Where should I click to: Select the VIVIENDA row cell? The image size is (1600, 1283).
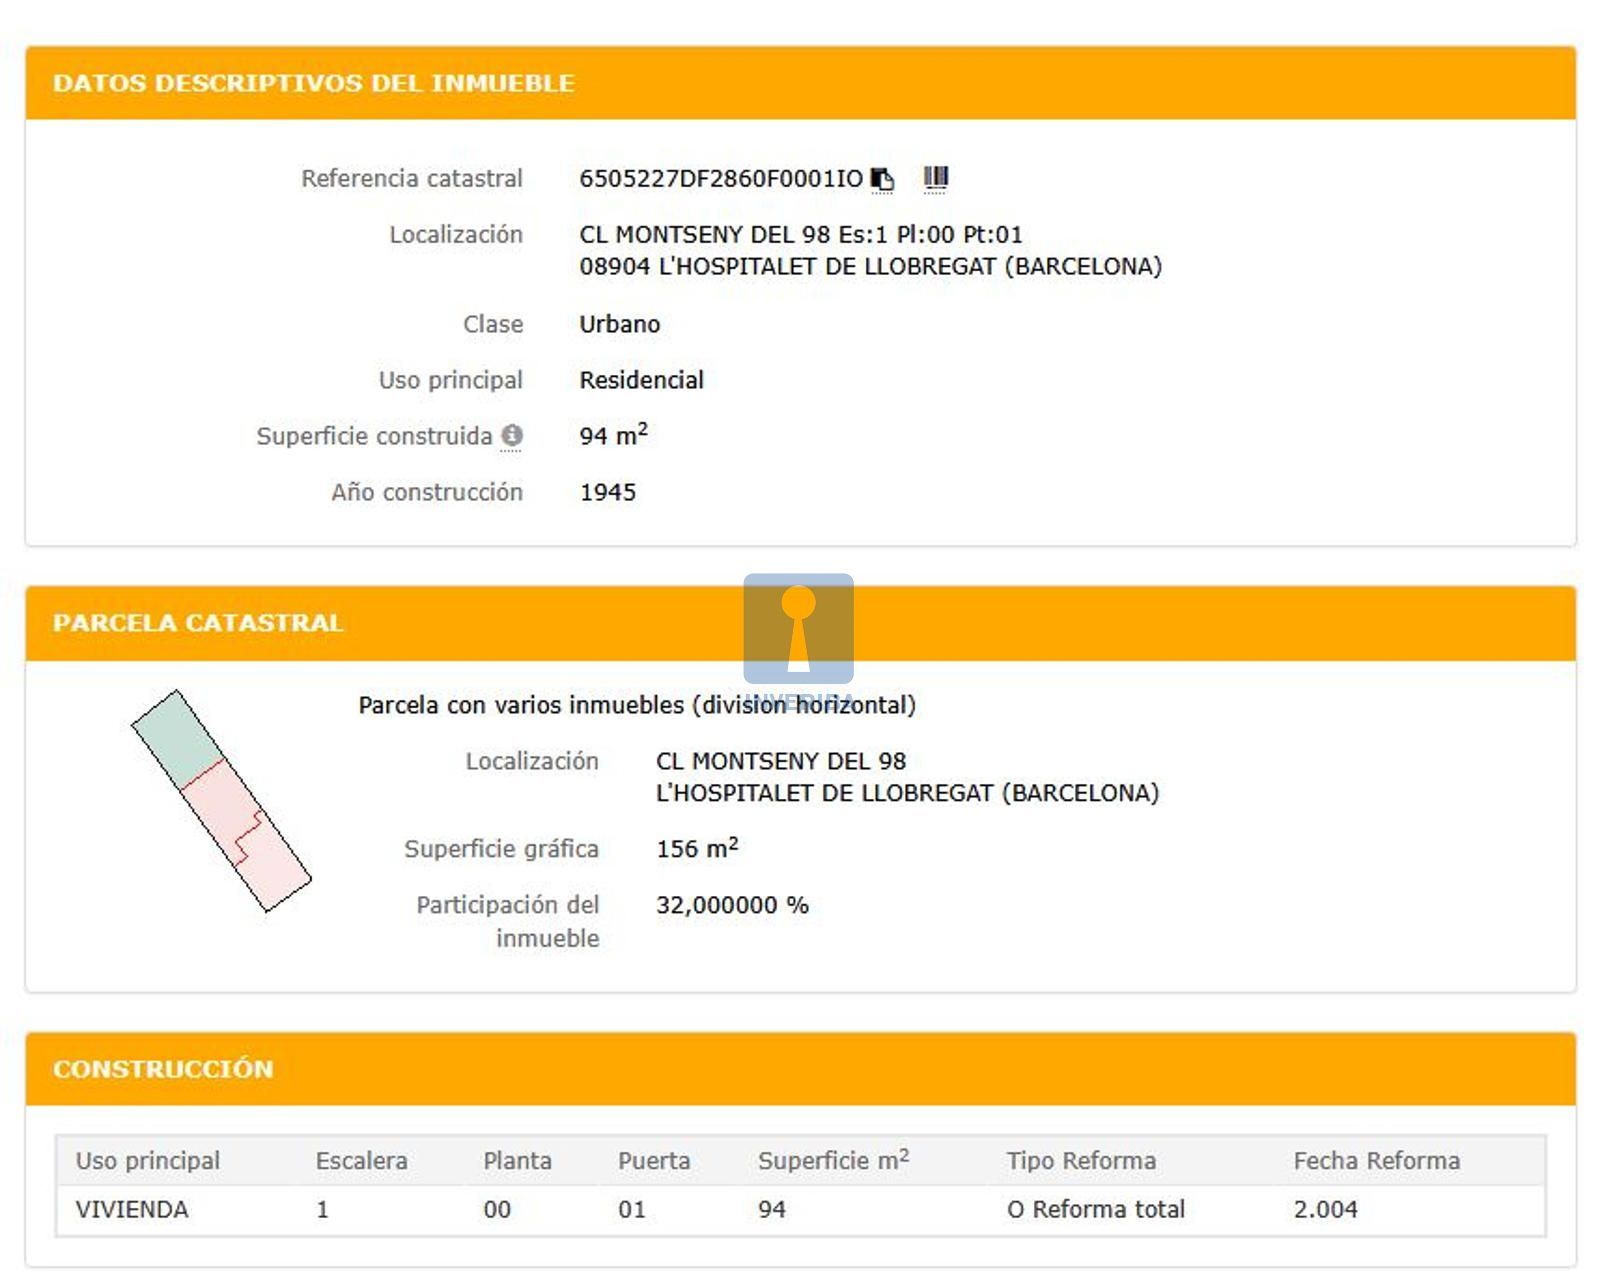point(132,1210)
